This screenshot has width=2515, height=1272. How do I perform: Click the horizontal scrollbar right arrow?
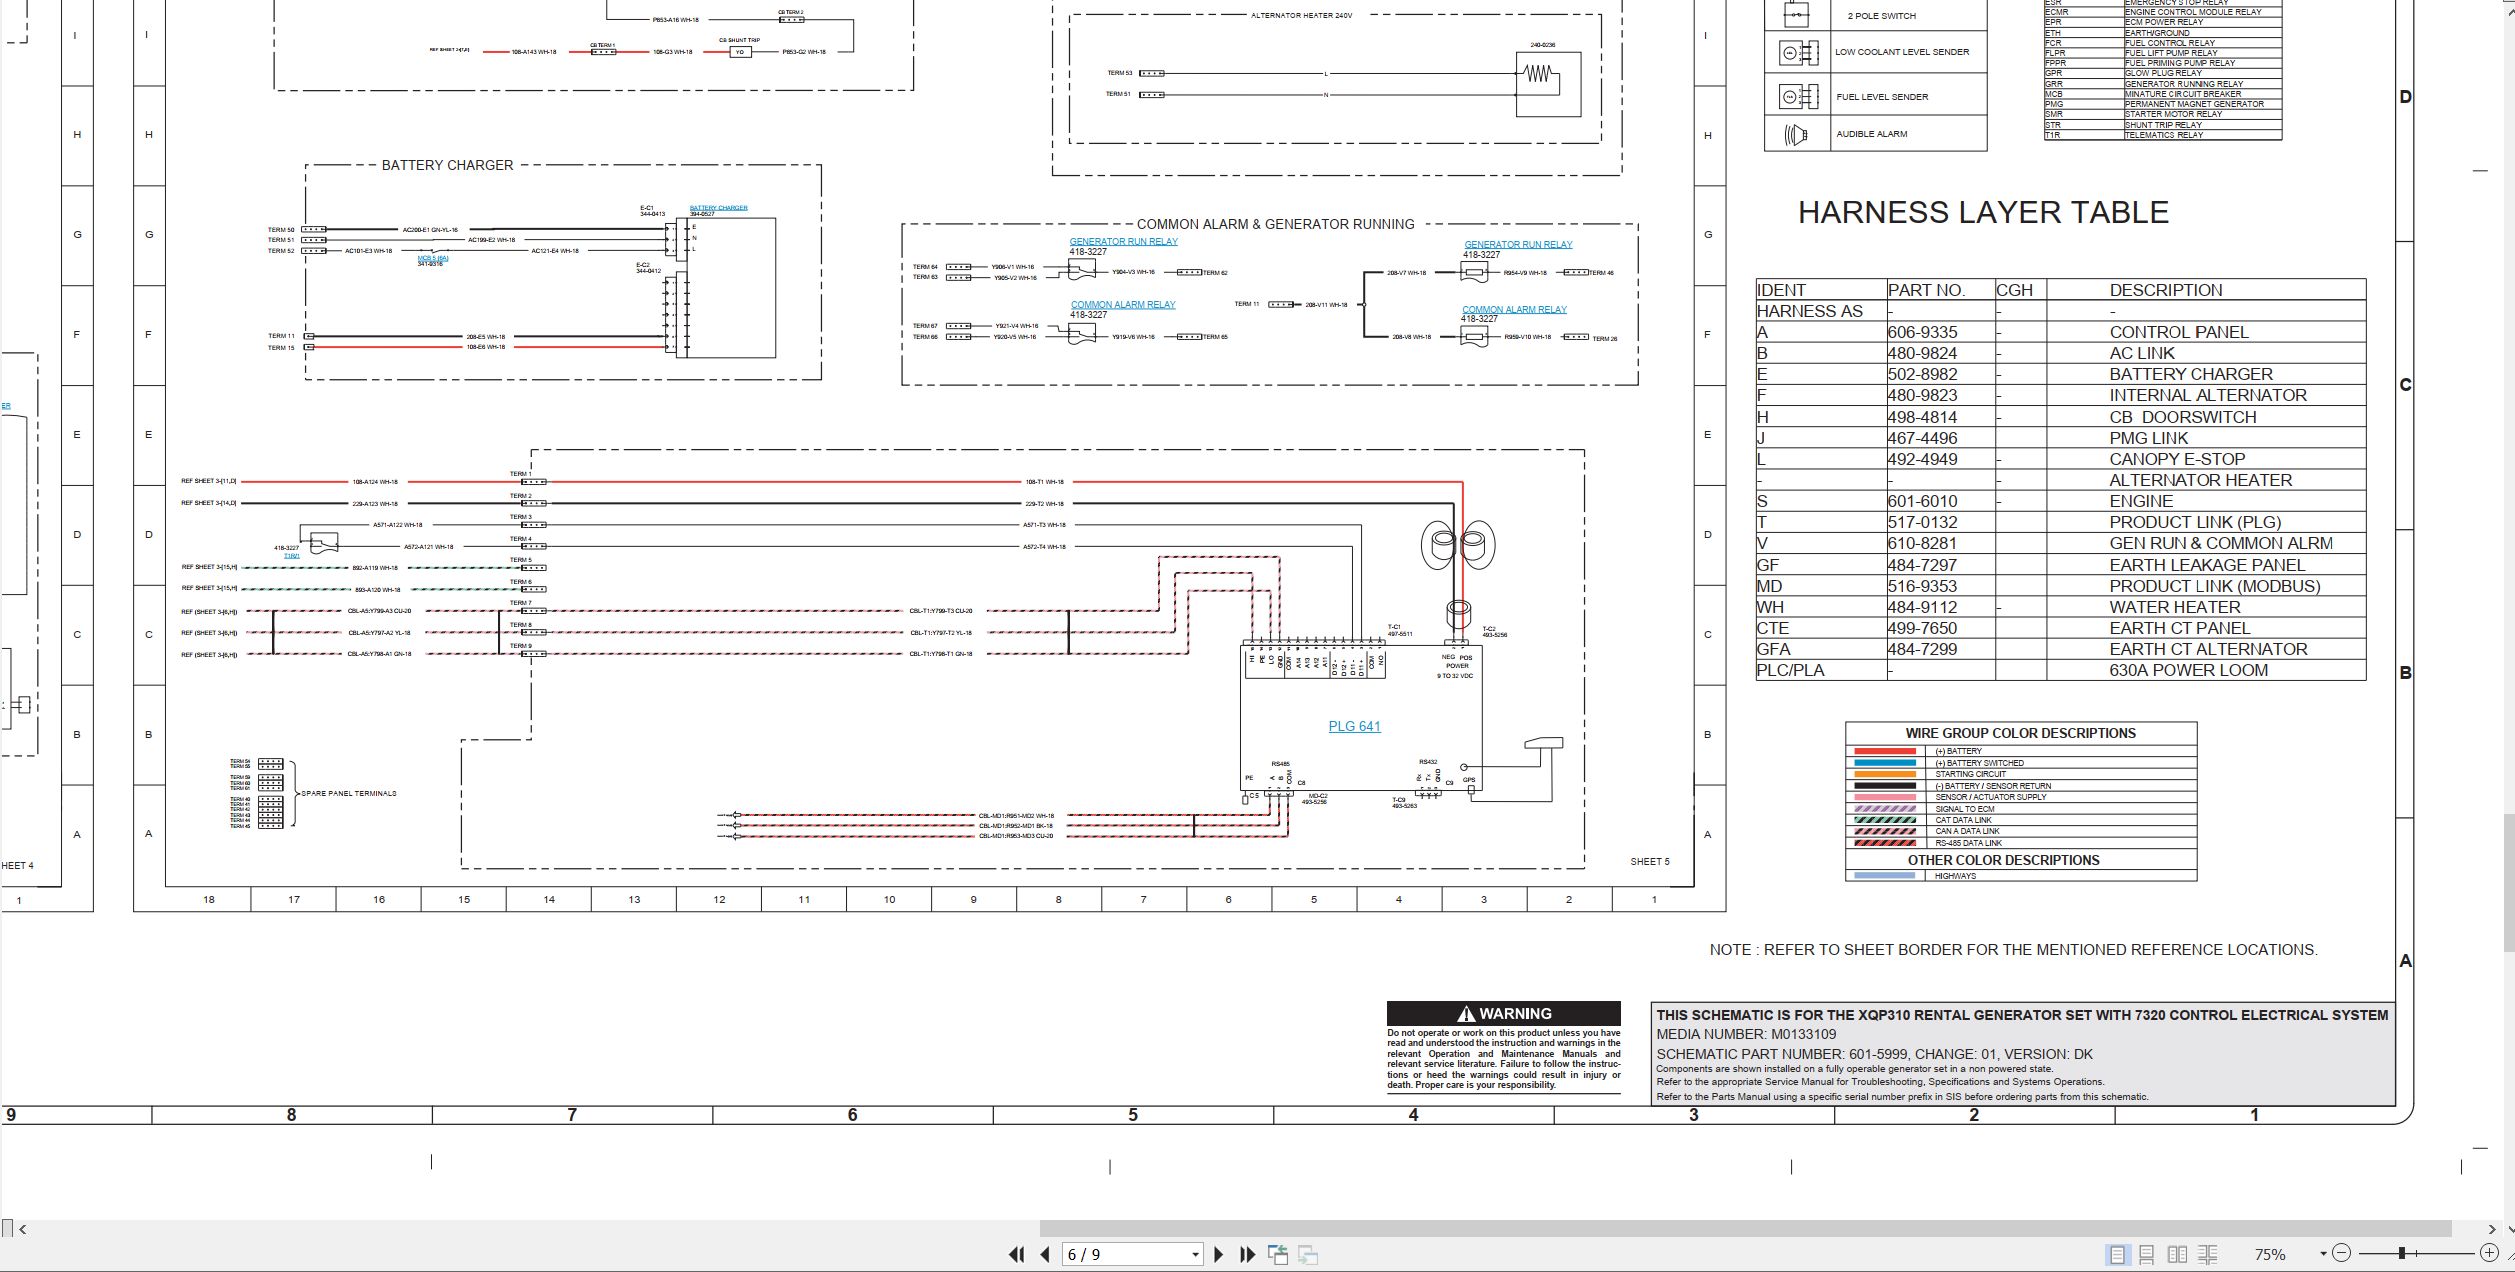2491,1229
